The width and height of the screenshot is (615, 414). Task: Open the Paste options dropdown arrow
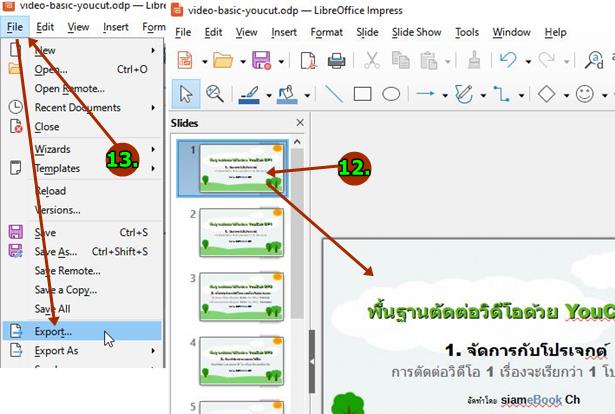pyautogui.click(x=448, y=62)
